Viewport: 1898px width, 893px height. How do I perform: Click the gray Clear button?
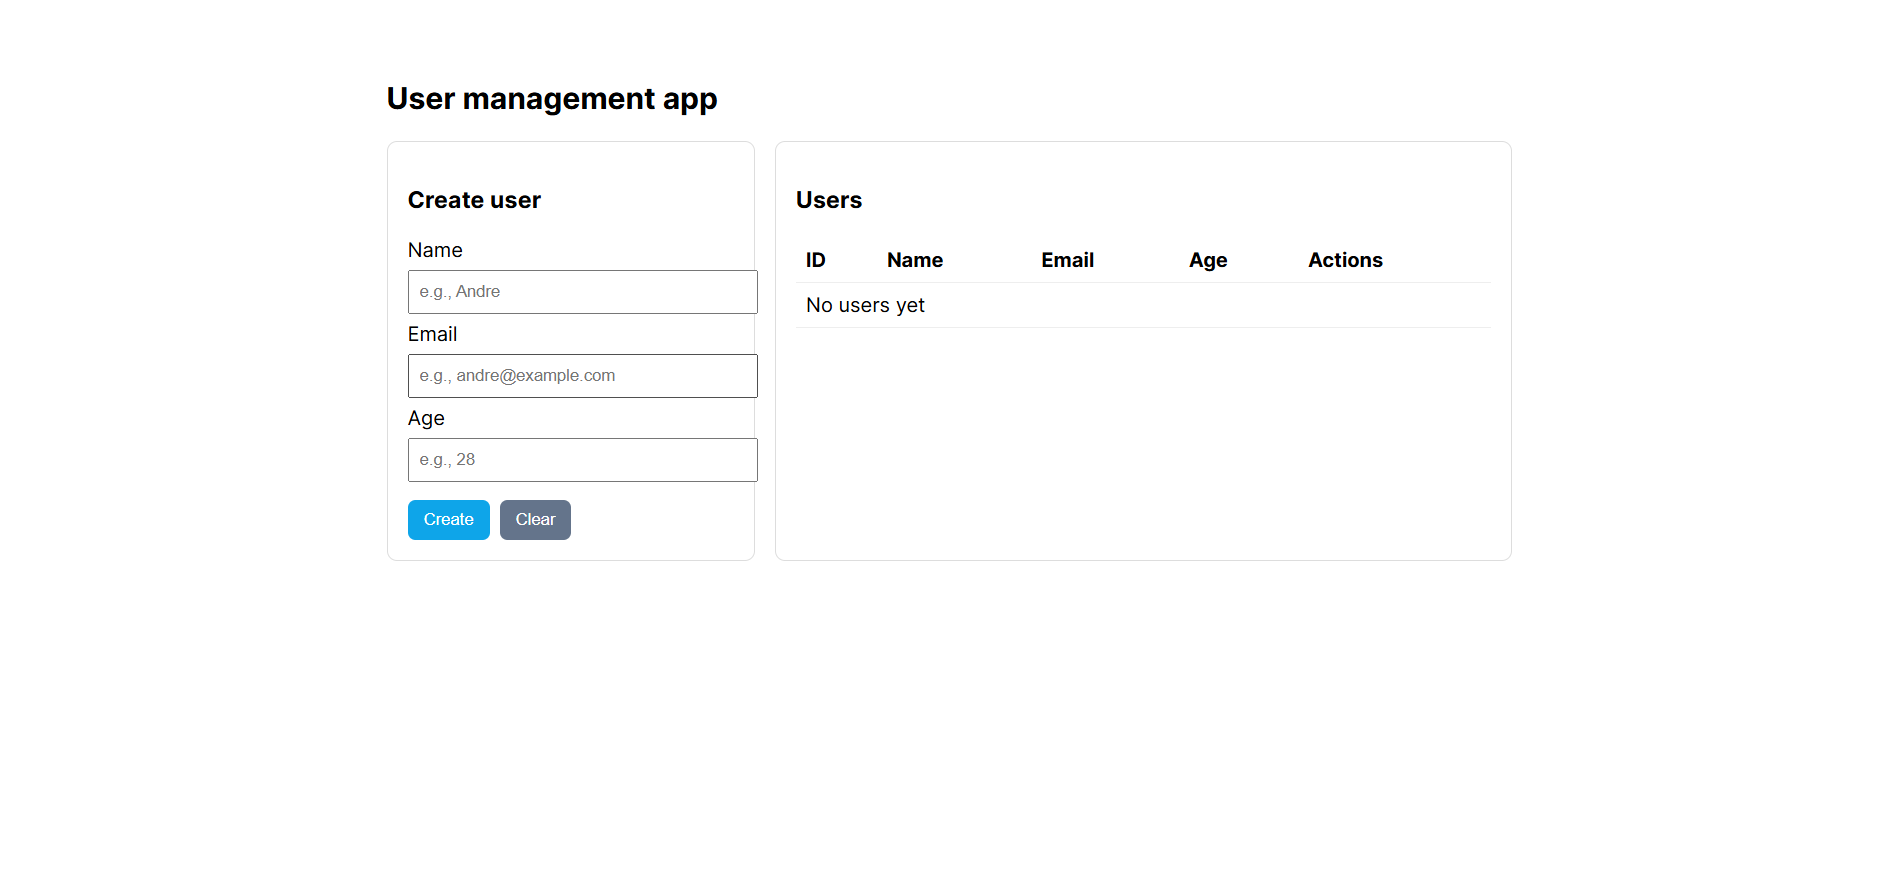click(535, 520)
